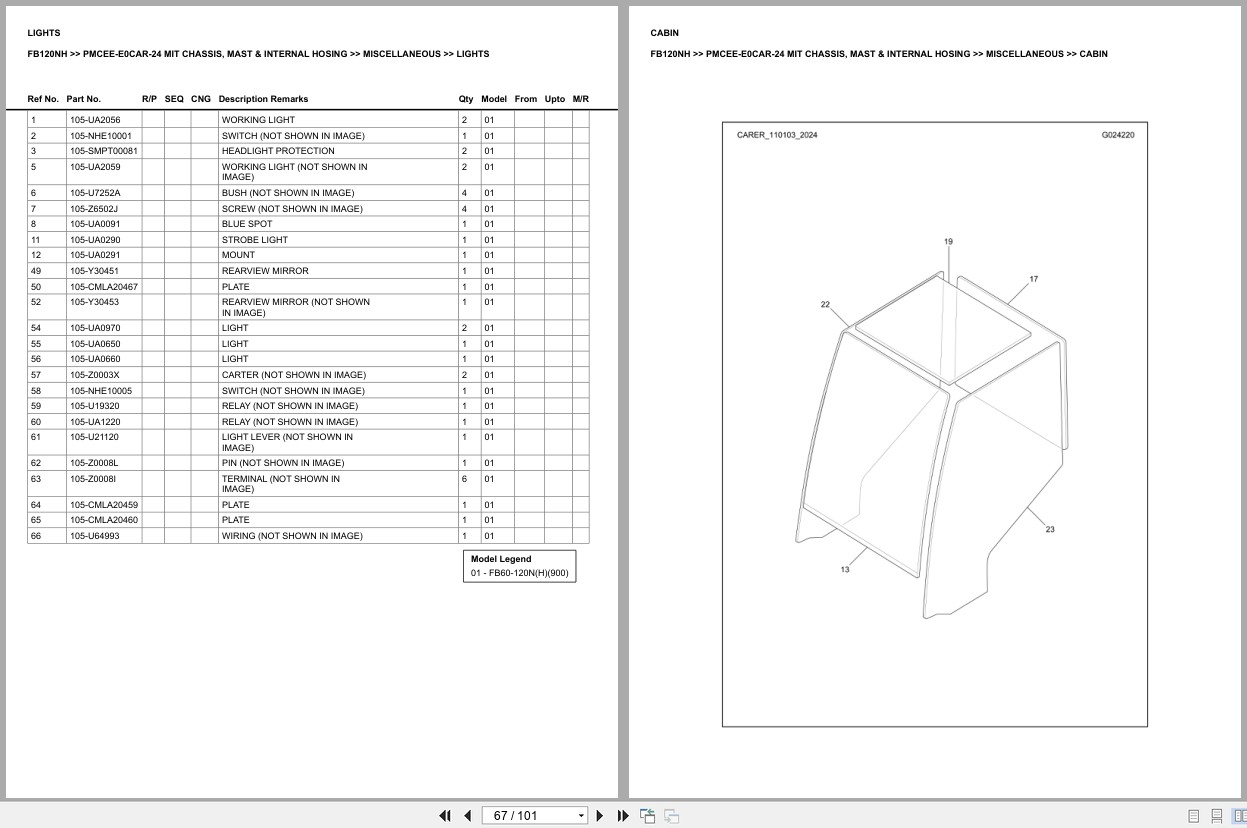
Task: Click the M/R column header
Action: [581, 99]
